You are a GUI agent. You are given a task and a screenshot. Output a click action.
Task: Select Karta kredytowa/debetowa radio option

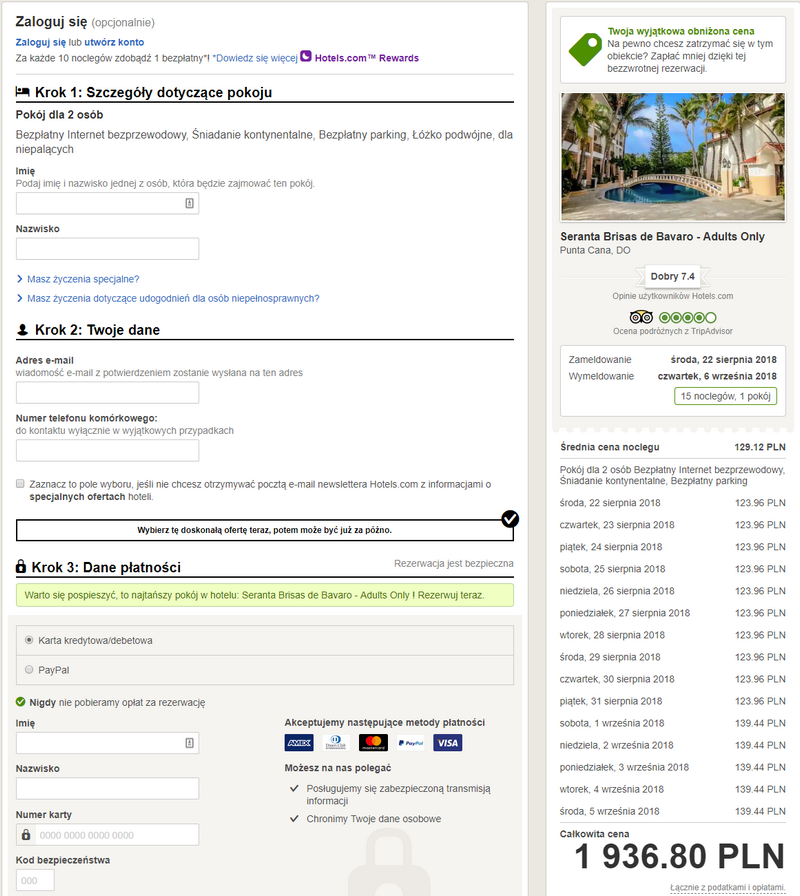coord(29,640)
